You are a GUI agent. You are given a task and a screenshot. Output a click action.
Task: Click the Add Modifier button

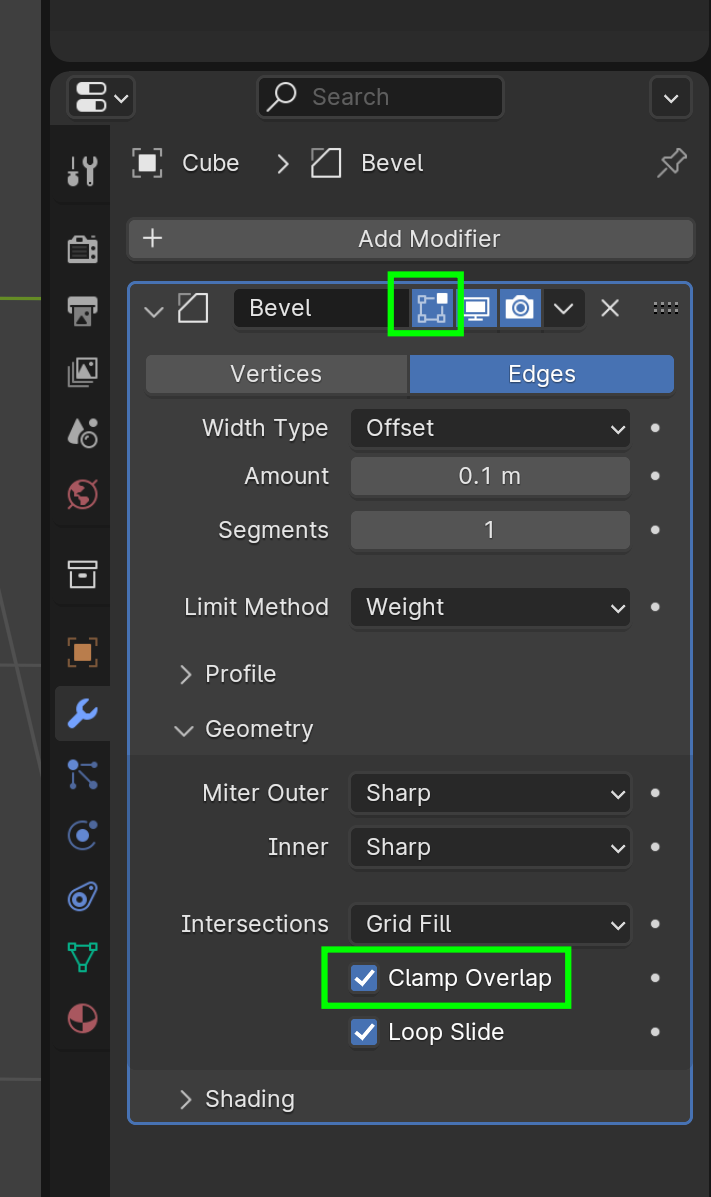(x=410, y=239)
